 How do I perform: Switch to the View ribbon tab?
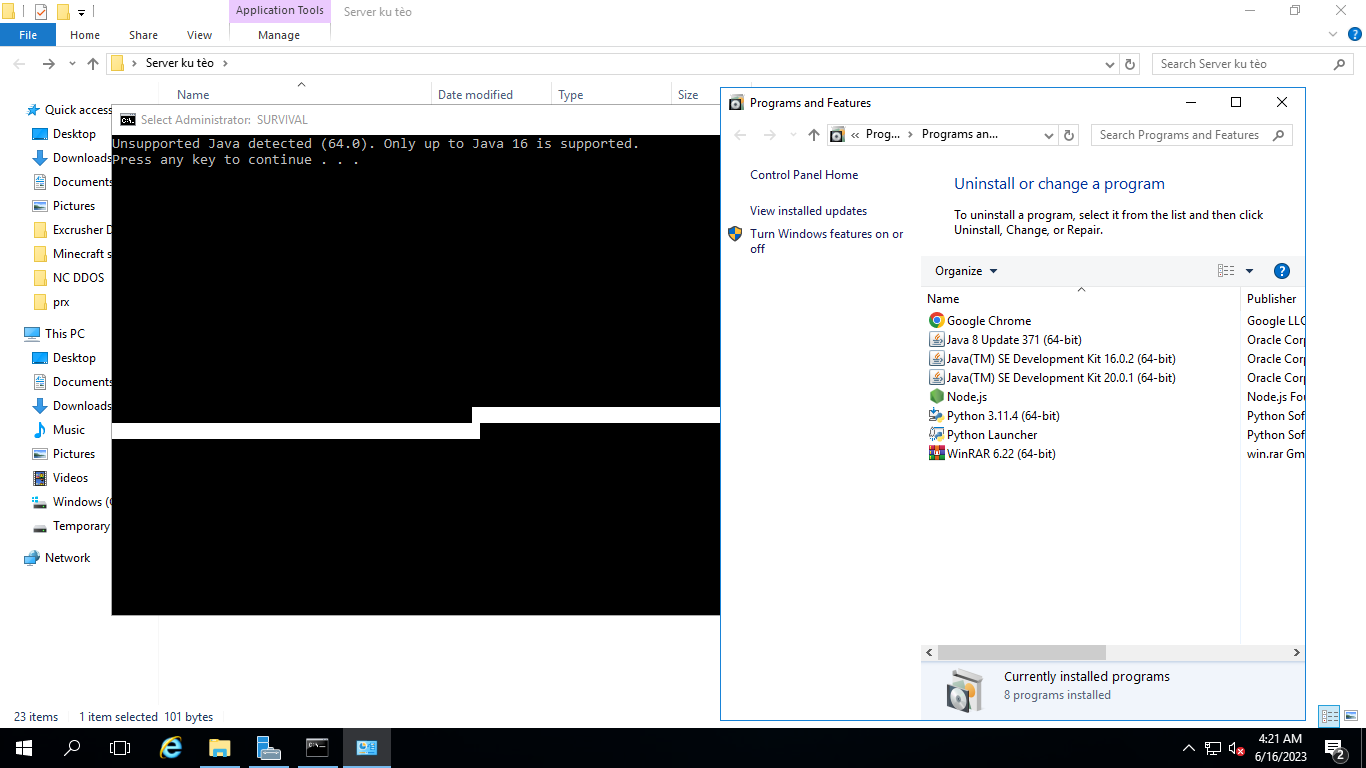pyautogui.click(x=199, y=35)
